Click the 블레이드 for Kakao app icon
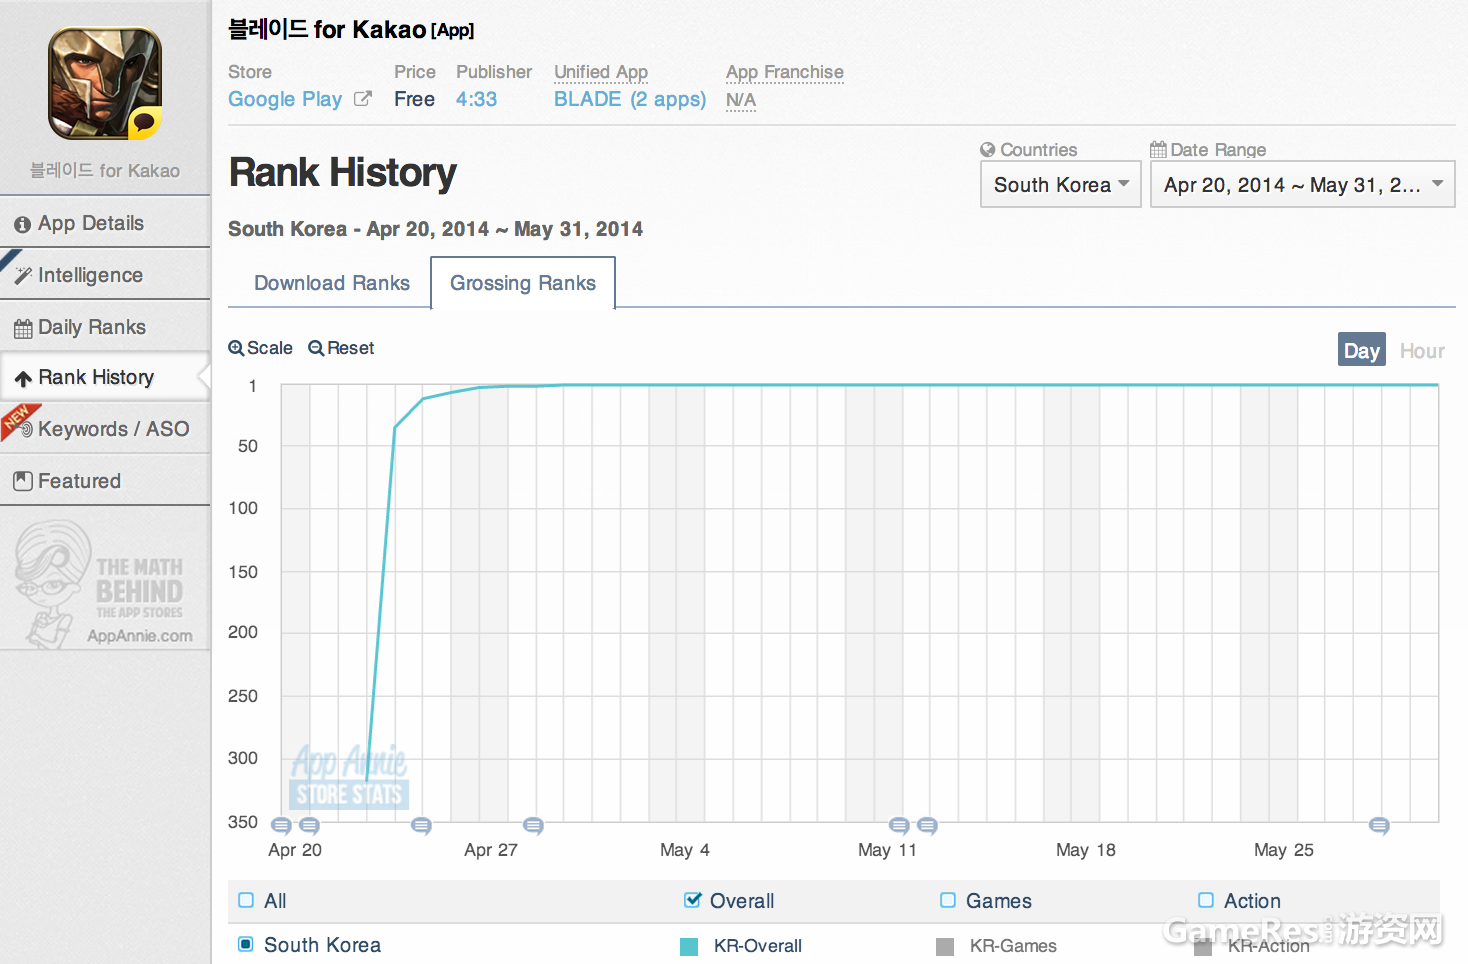 point(105,84)
